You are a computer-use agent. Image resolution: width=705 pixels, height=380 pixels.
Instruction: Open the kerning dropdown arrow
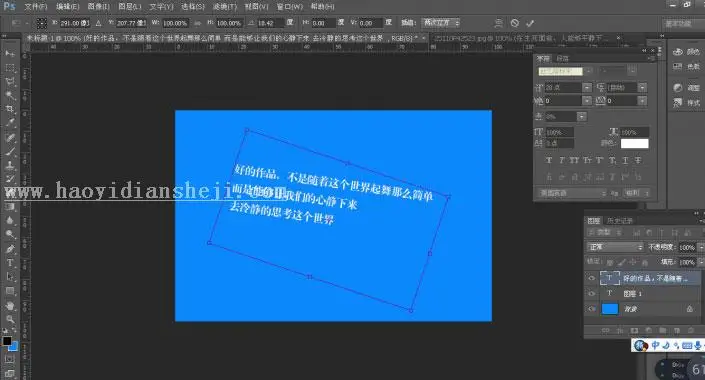tap(587, 101)
